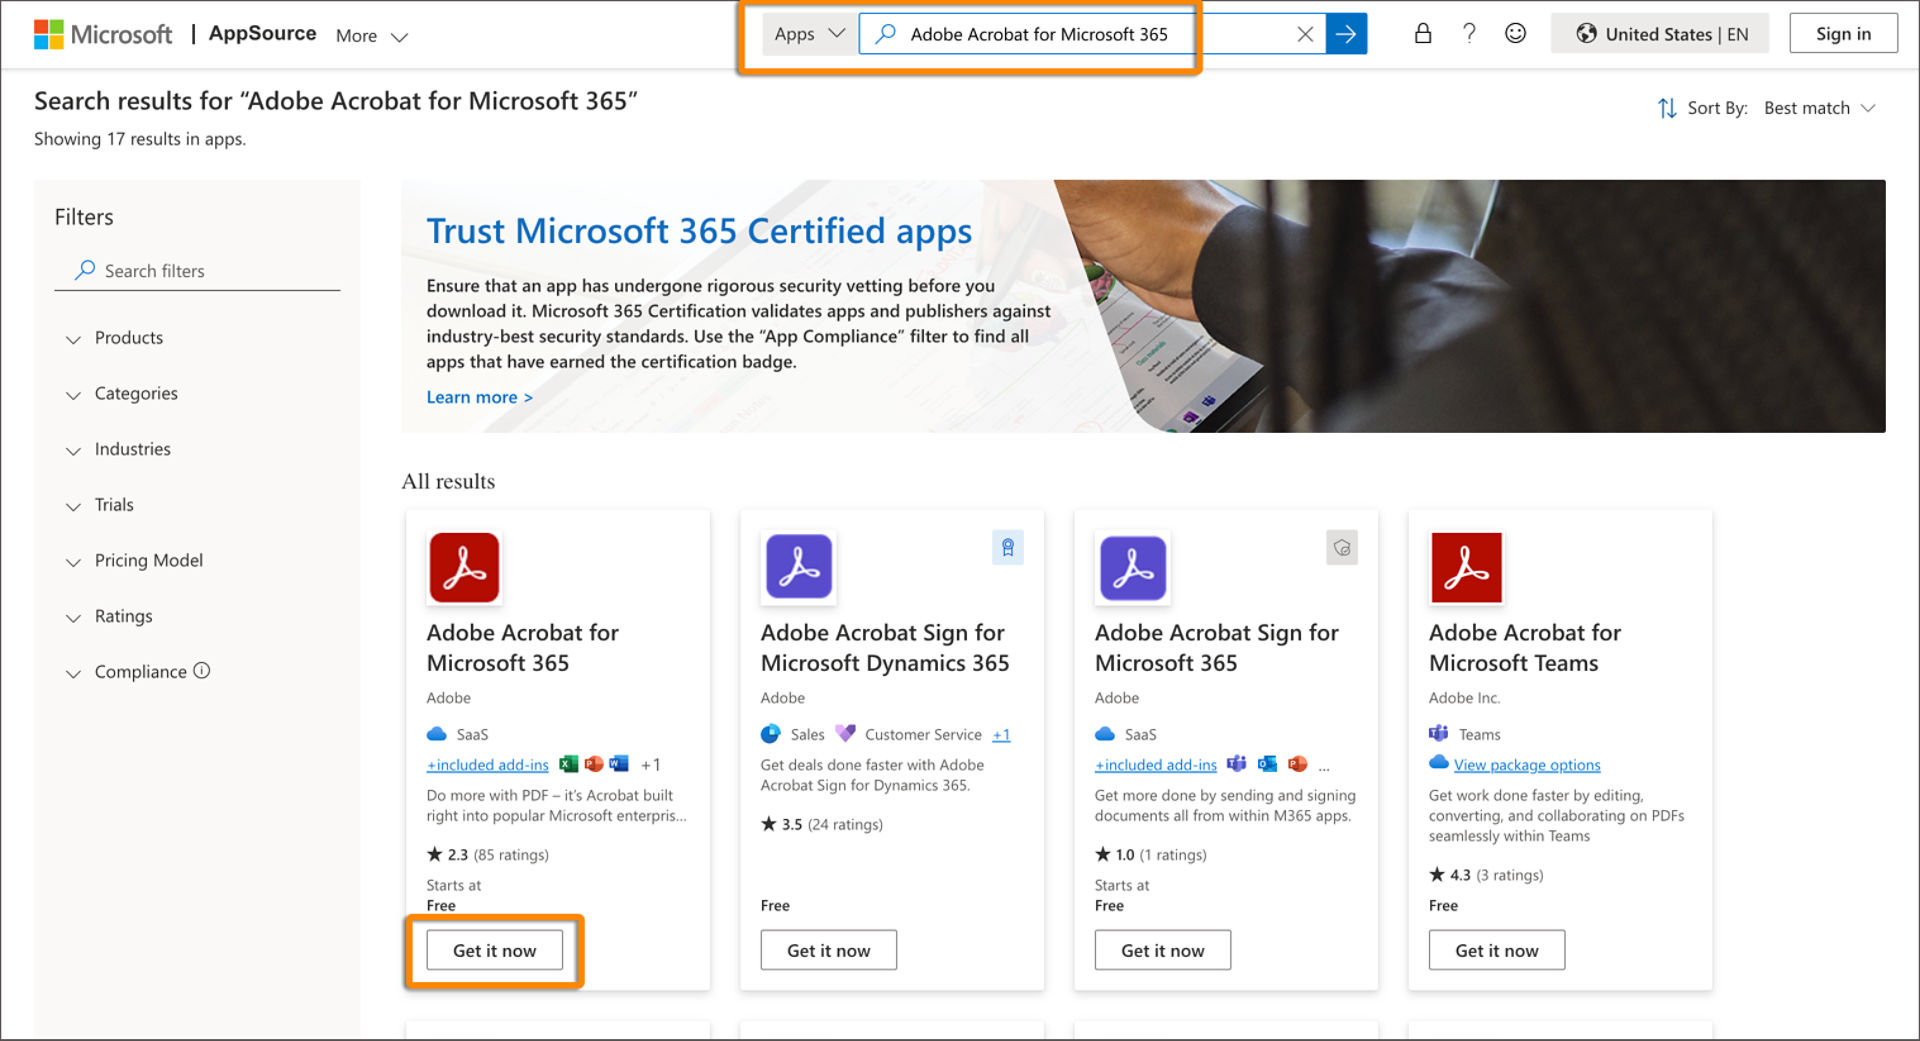This screenshot has height=1041, width=1920.
Task: Follow the Learn more link in banner
Action: [x=479, y=397]
